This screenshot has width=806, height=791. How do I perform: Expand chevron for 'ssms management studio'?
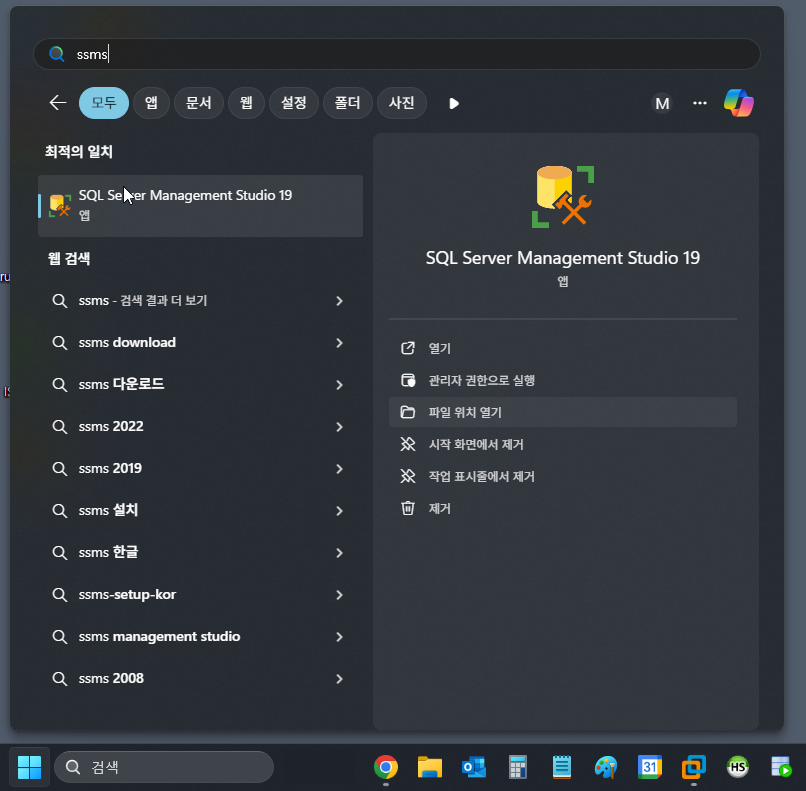[x=339, y=637]
